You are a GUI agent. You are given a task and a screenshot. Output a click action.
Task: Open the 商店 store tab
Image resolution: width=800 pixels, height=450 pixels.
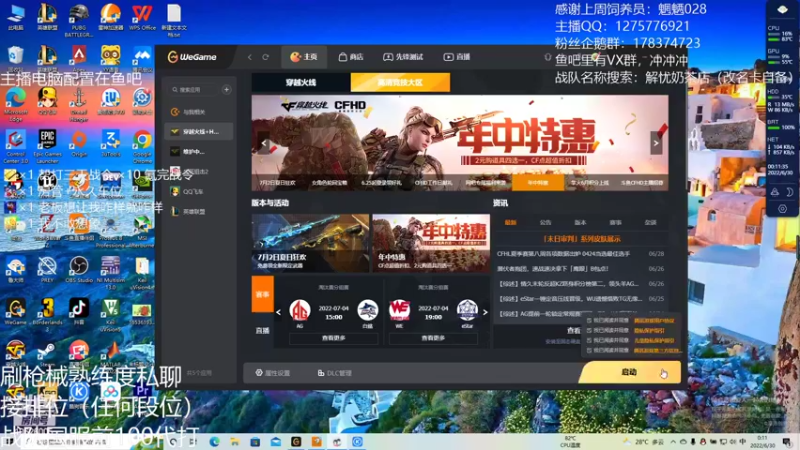point(351,57)
